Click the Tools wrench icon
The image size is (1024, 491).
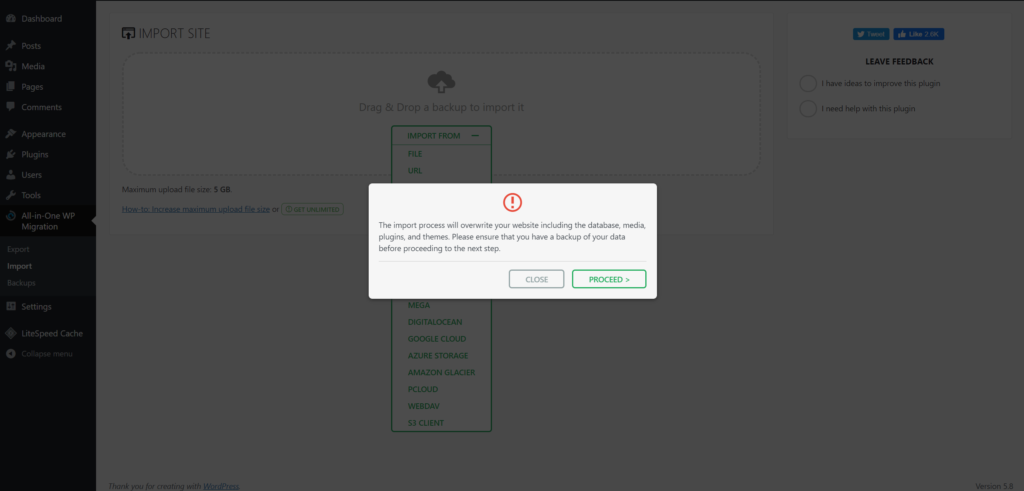[10, 195]
